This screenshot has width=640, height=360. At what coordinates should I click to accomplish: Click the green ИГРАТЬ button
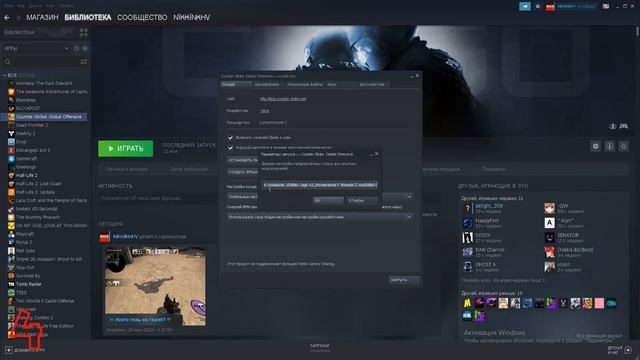point(126,149)
